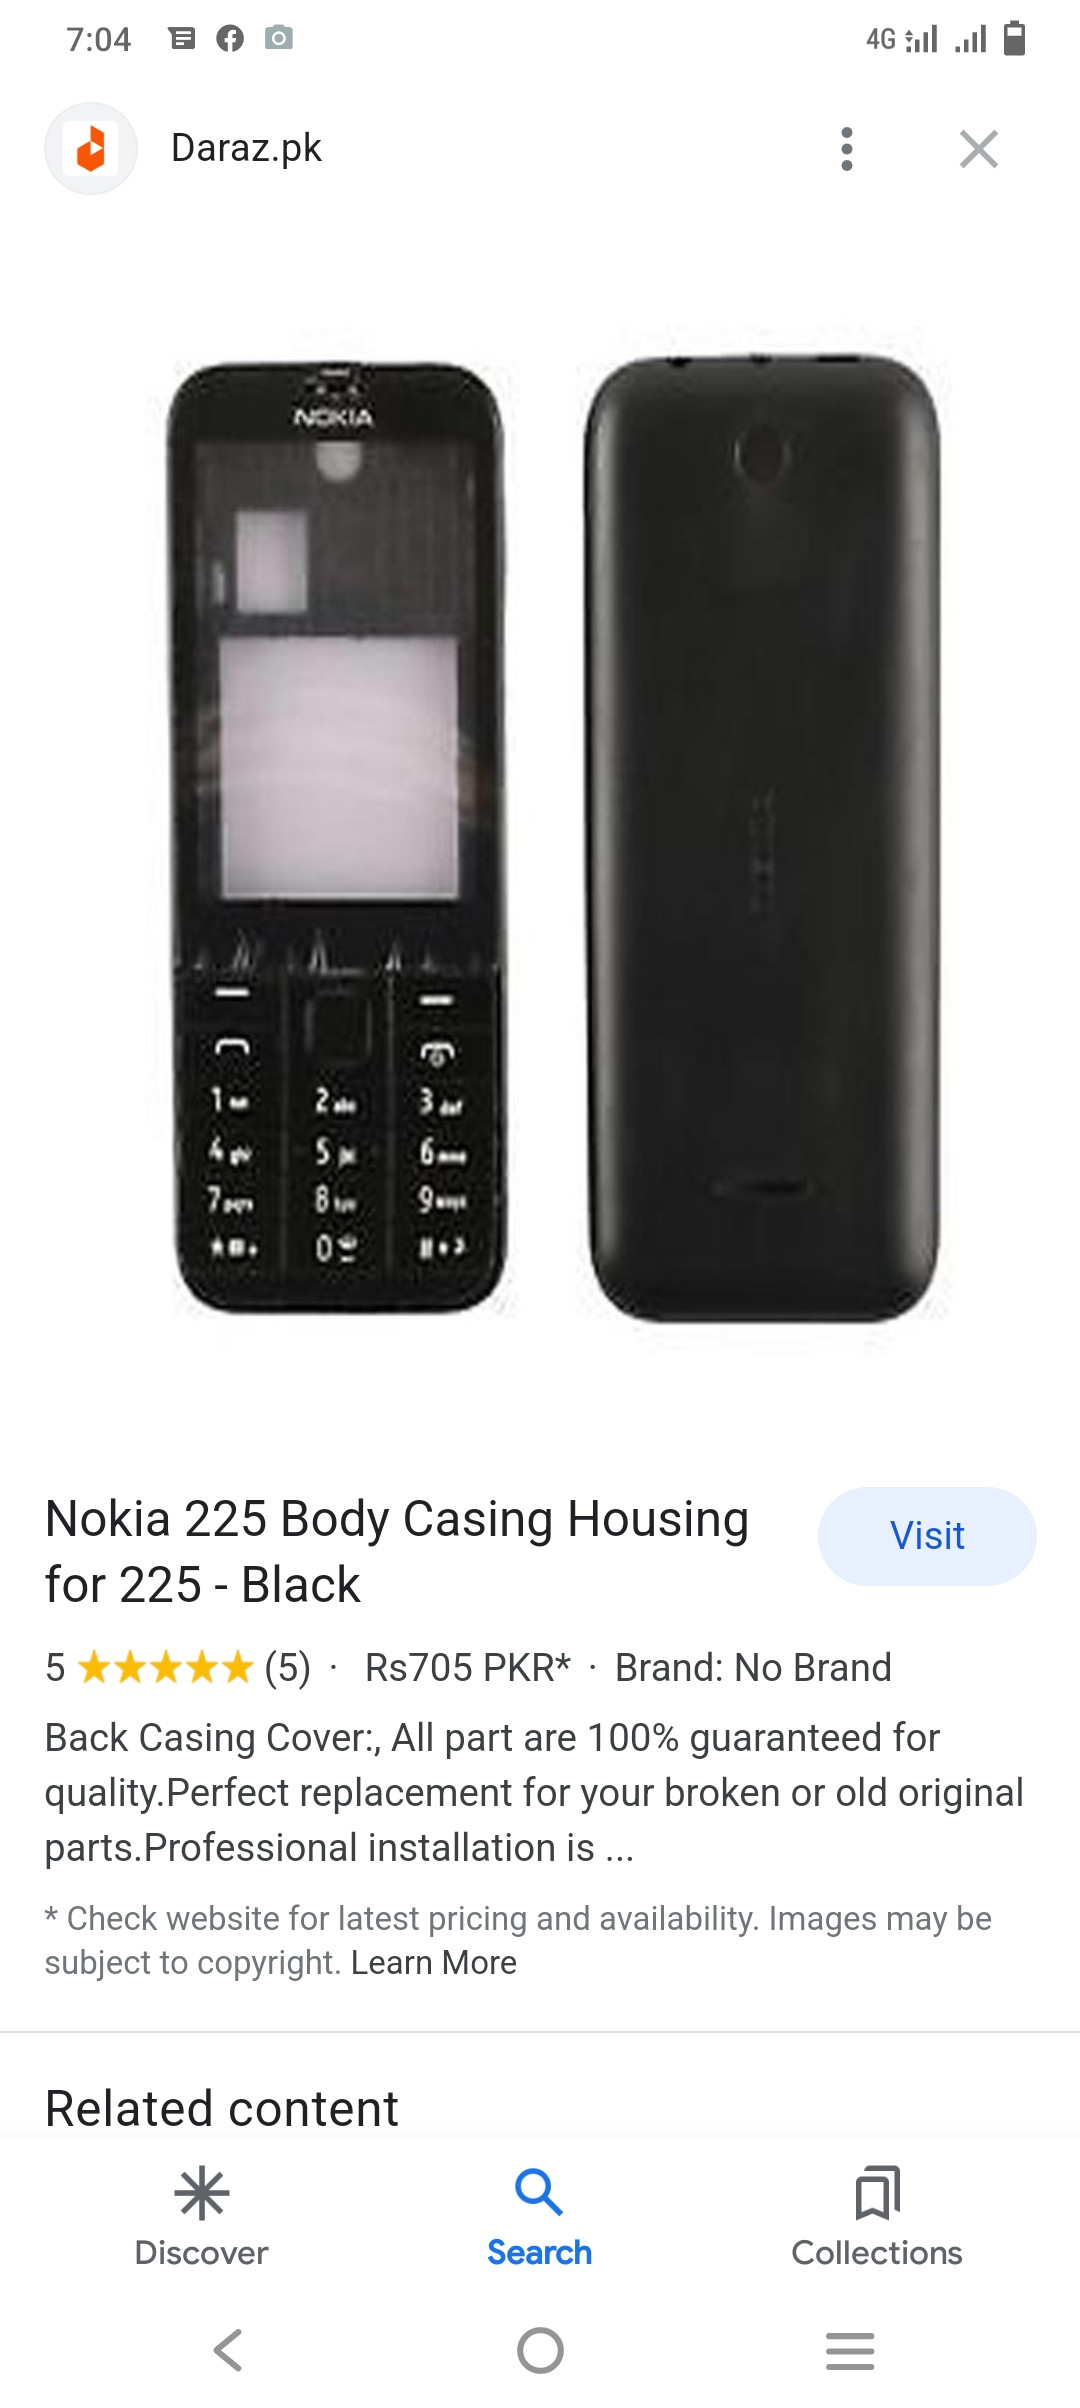Close the product preview panel
The height and width of the screenshot is (2408, 1080).
(x=979, y=149)
